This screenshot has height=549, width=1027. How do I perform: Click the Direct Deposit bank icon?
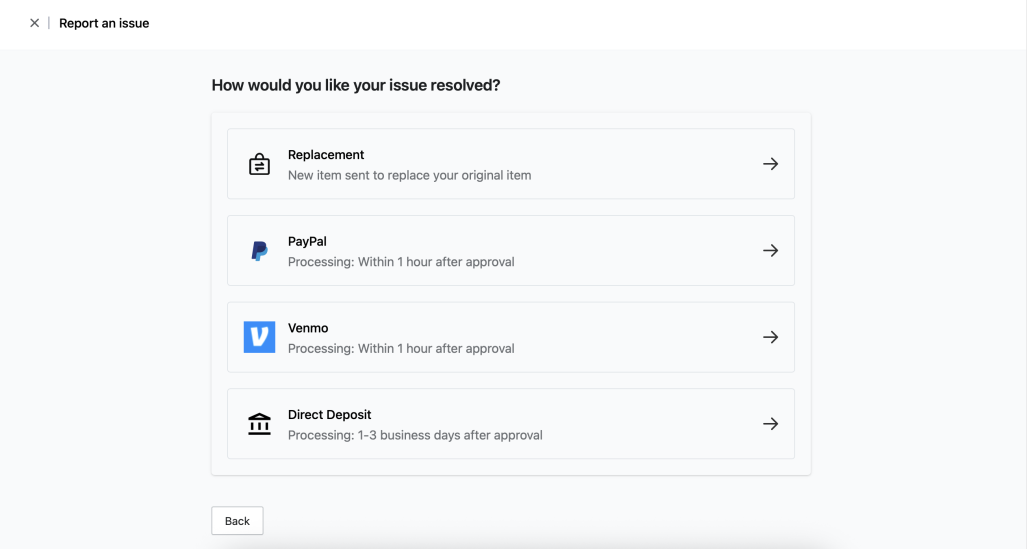[x=259, y=424]
